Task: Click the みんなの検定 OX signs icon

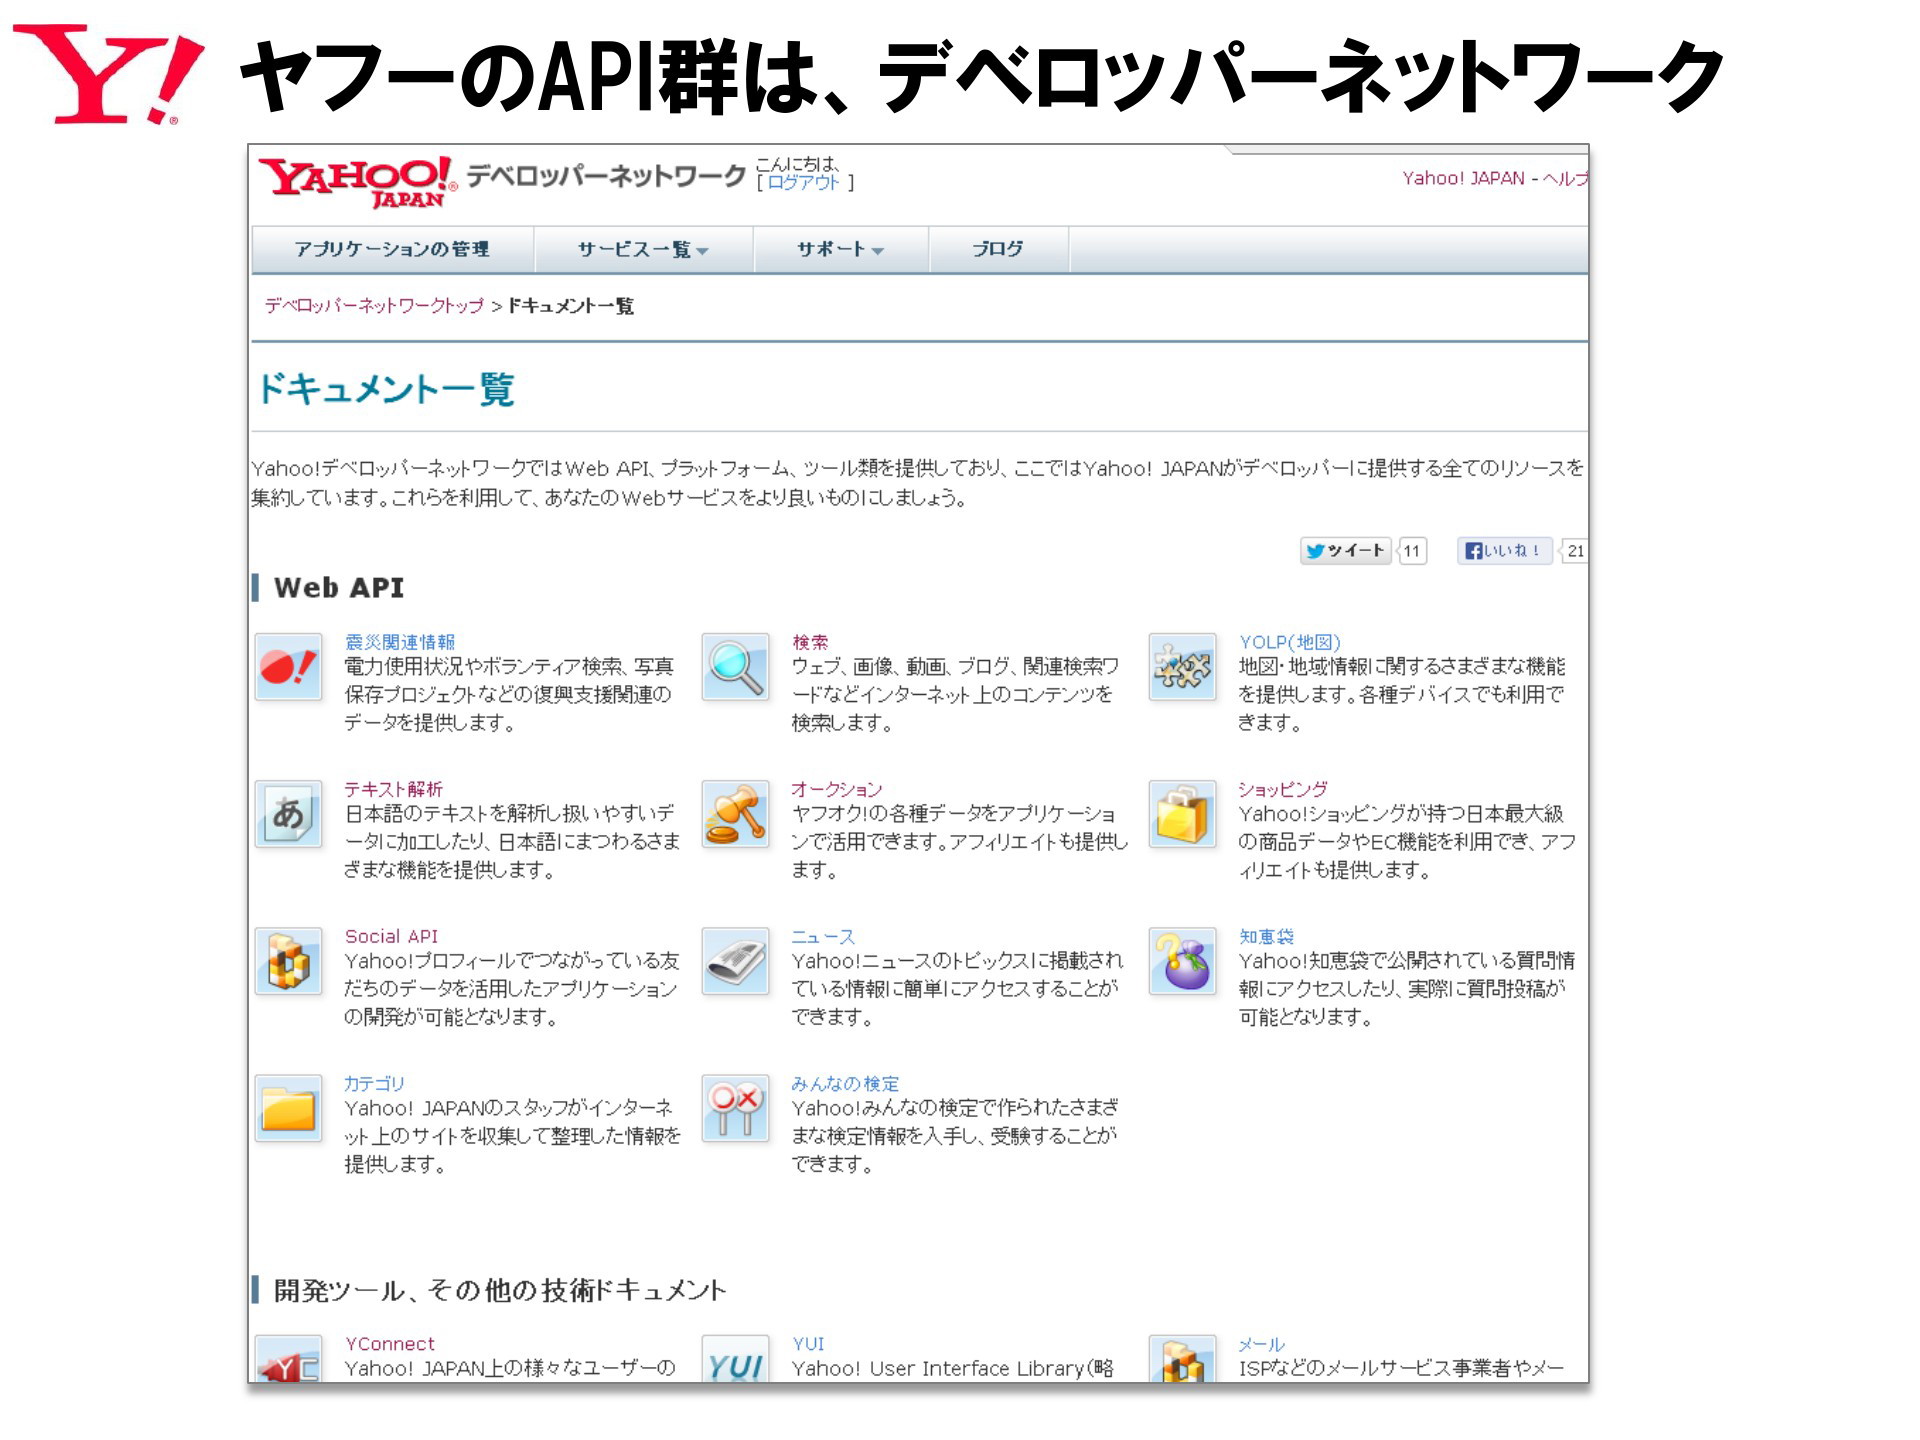Action: coord(735,1108)
